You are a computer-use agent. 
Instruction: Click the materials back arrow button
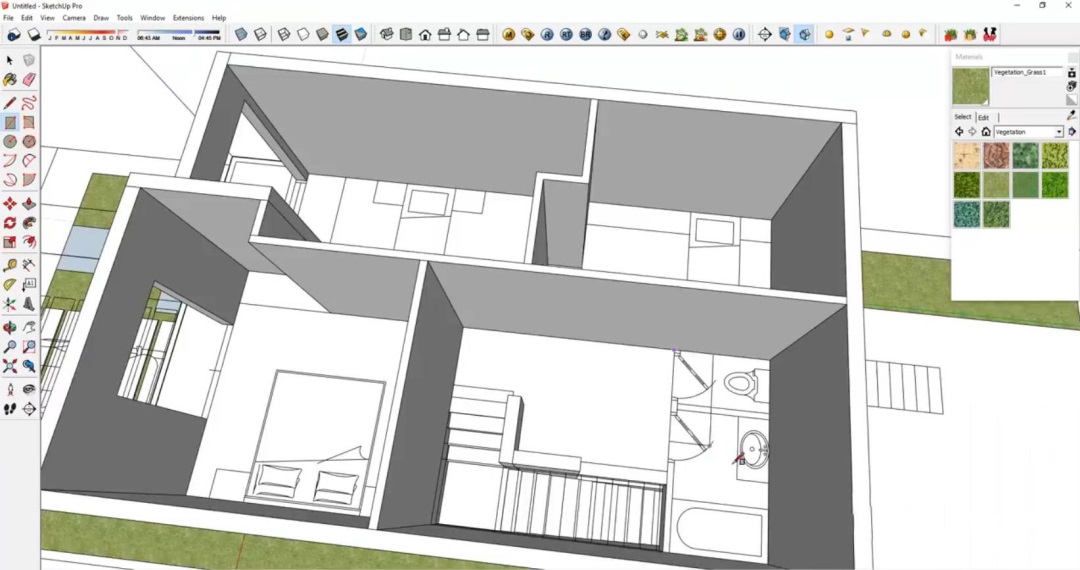pyautogui.click(x=959, y=132)
